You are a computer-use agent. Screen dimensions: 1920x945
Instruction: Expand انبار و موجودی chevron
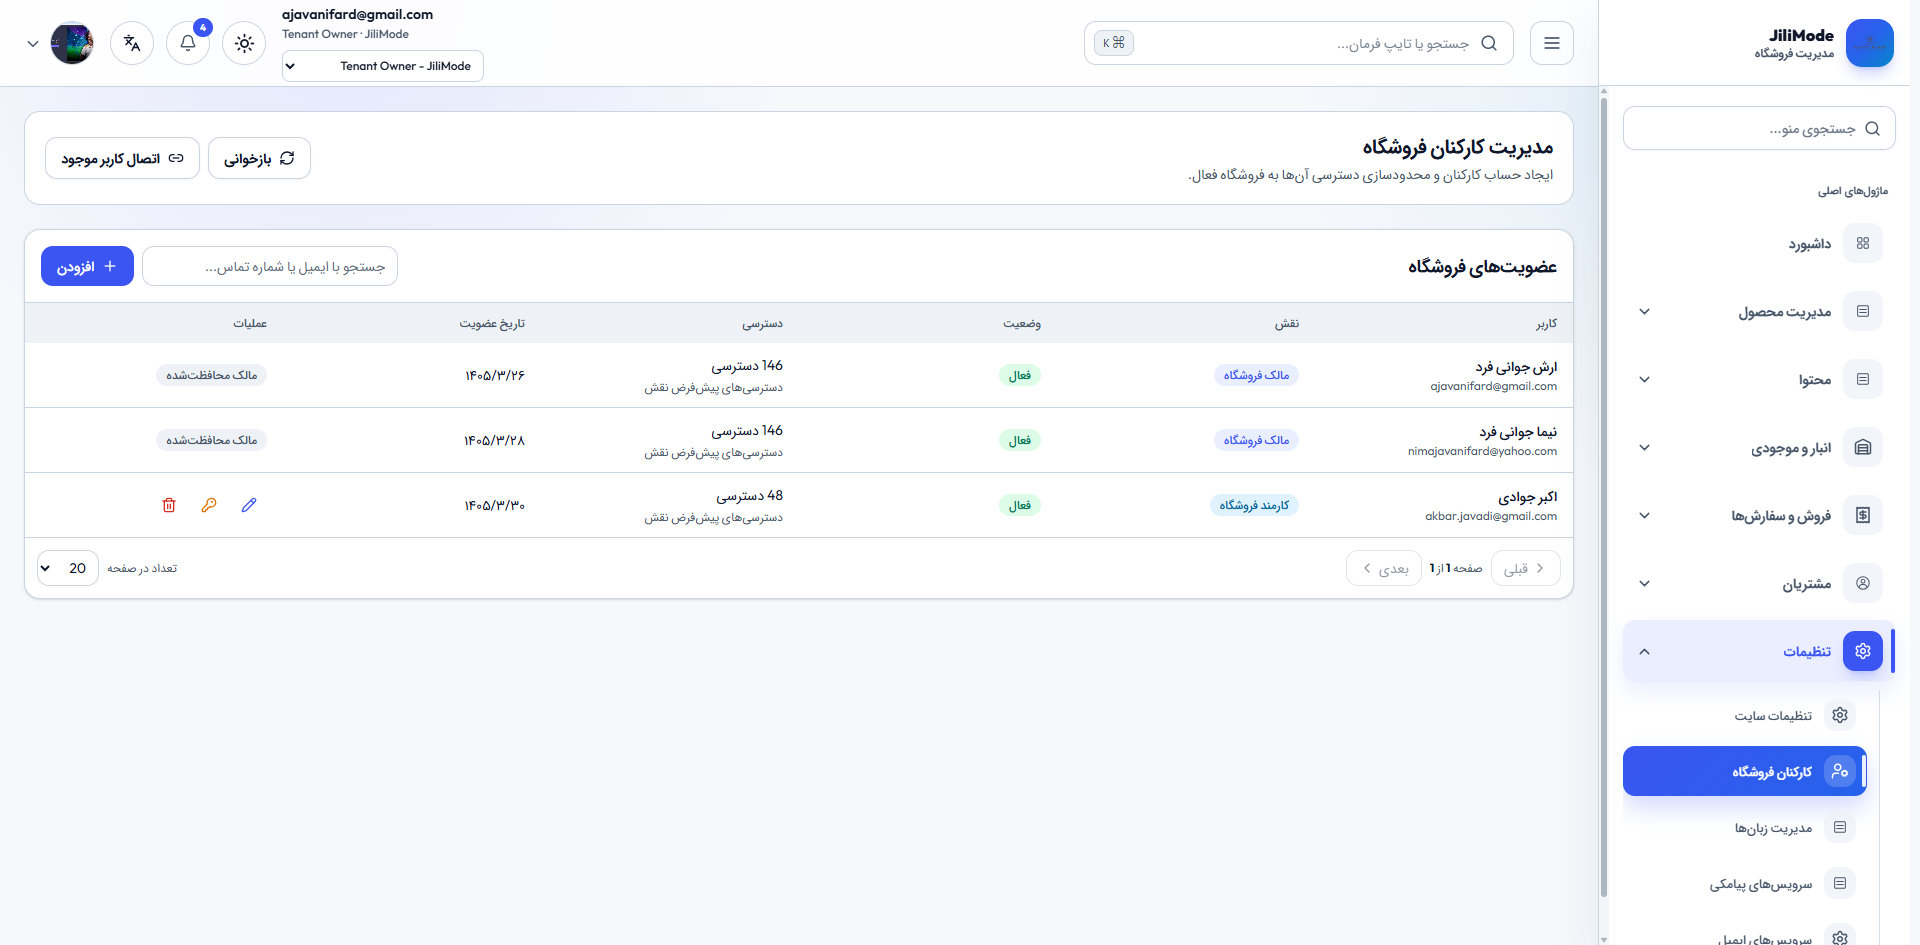1645,447
